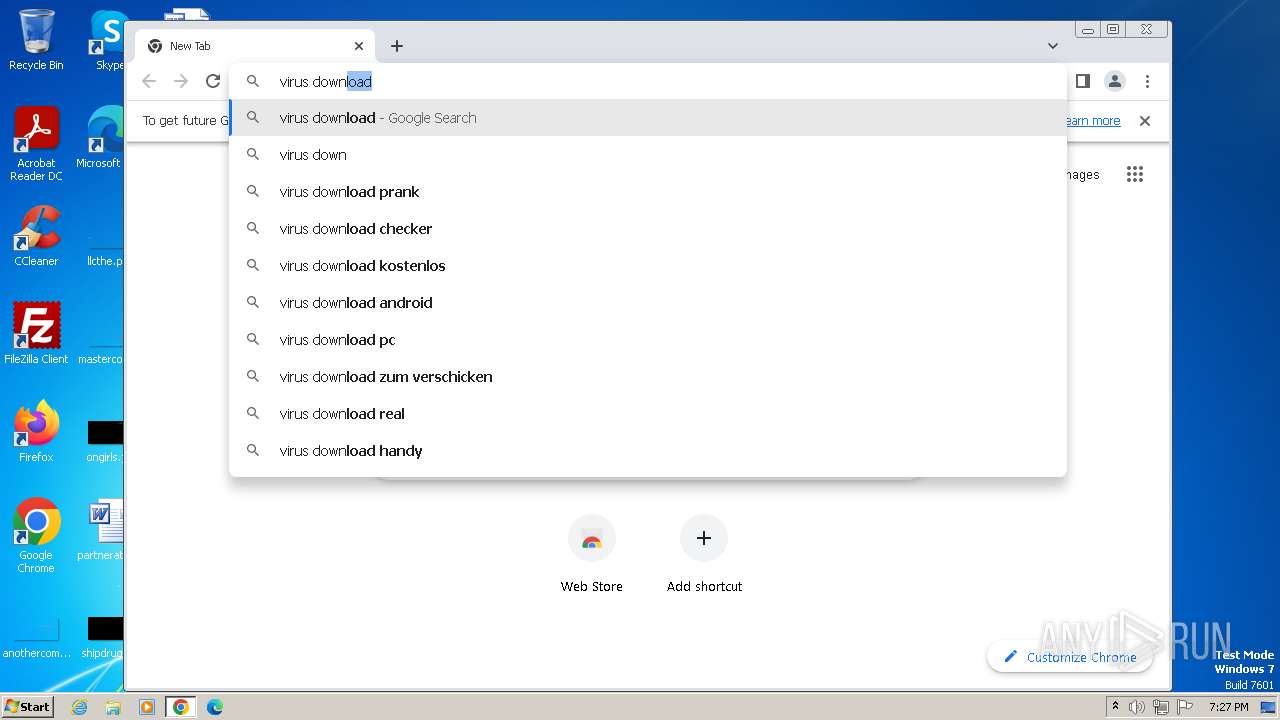Go forward using the forward arrow
1280x720 pixels.
click(x=181, y=82)
